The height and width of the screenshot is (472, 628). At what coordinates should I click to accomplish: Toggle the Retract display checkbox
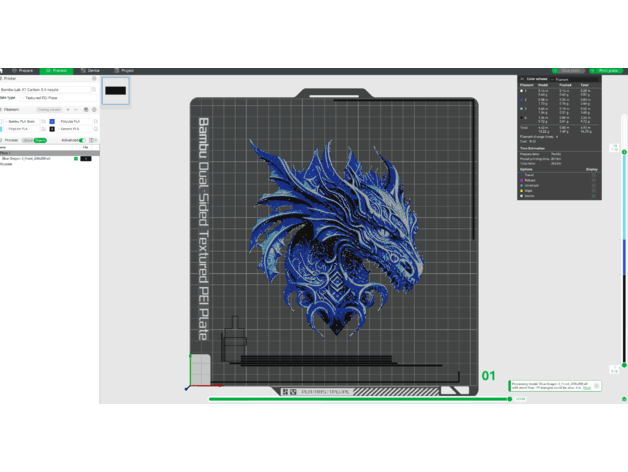(594, 180)
